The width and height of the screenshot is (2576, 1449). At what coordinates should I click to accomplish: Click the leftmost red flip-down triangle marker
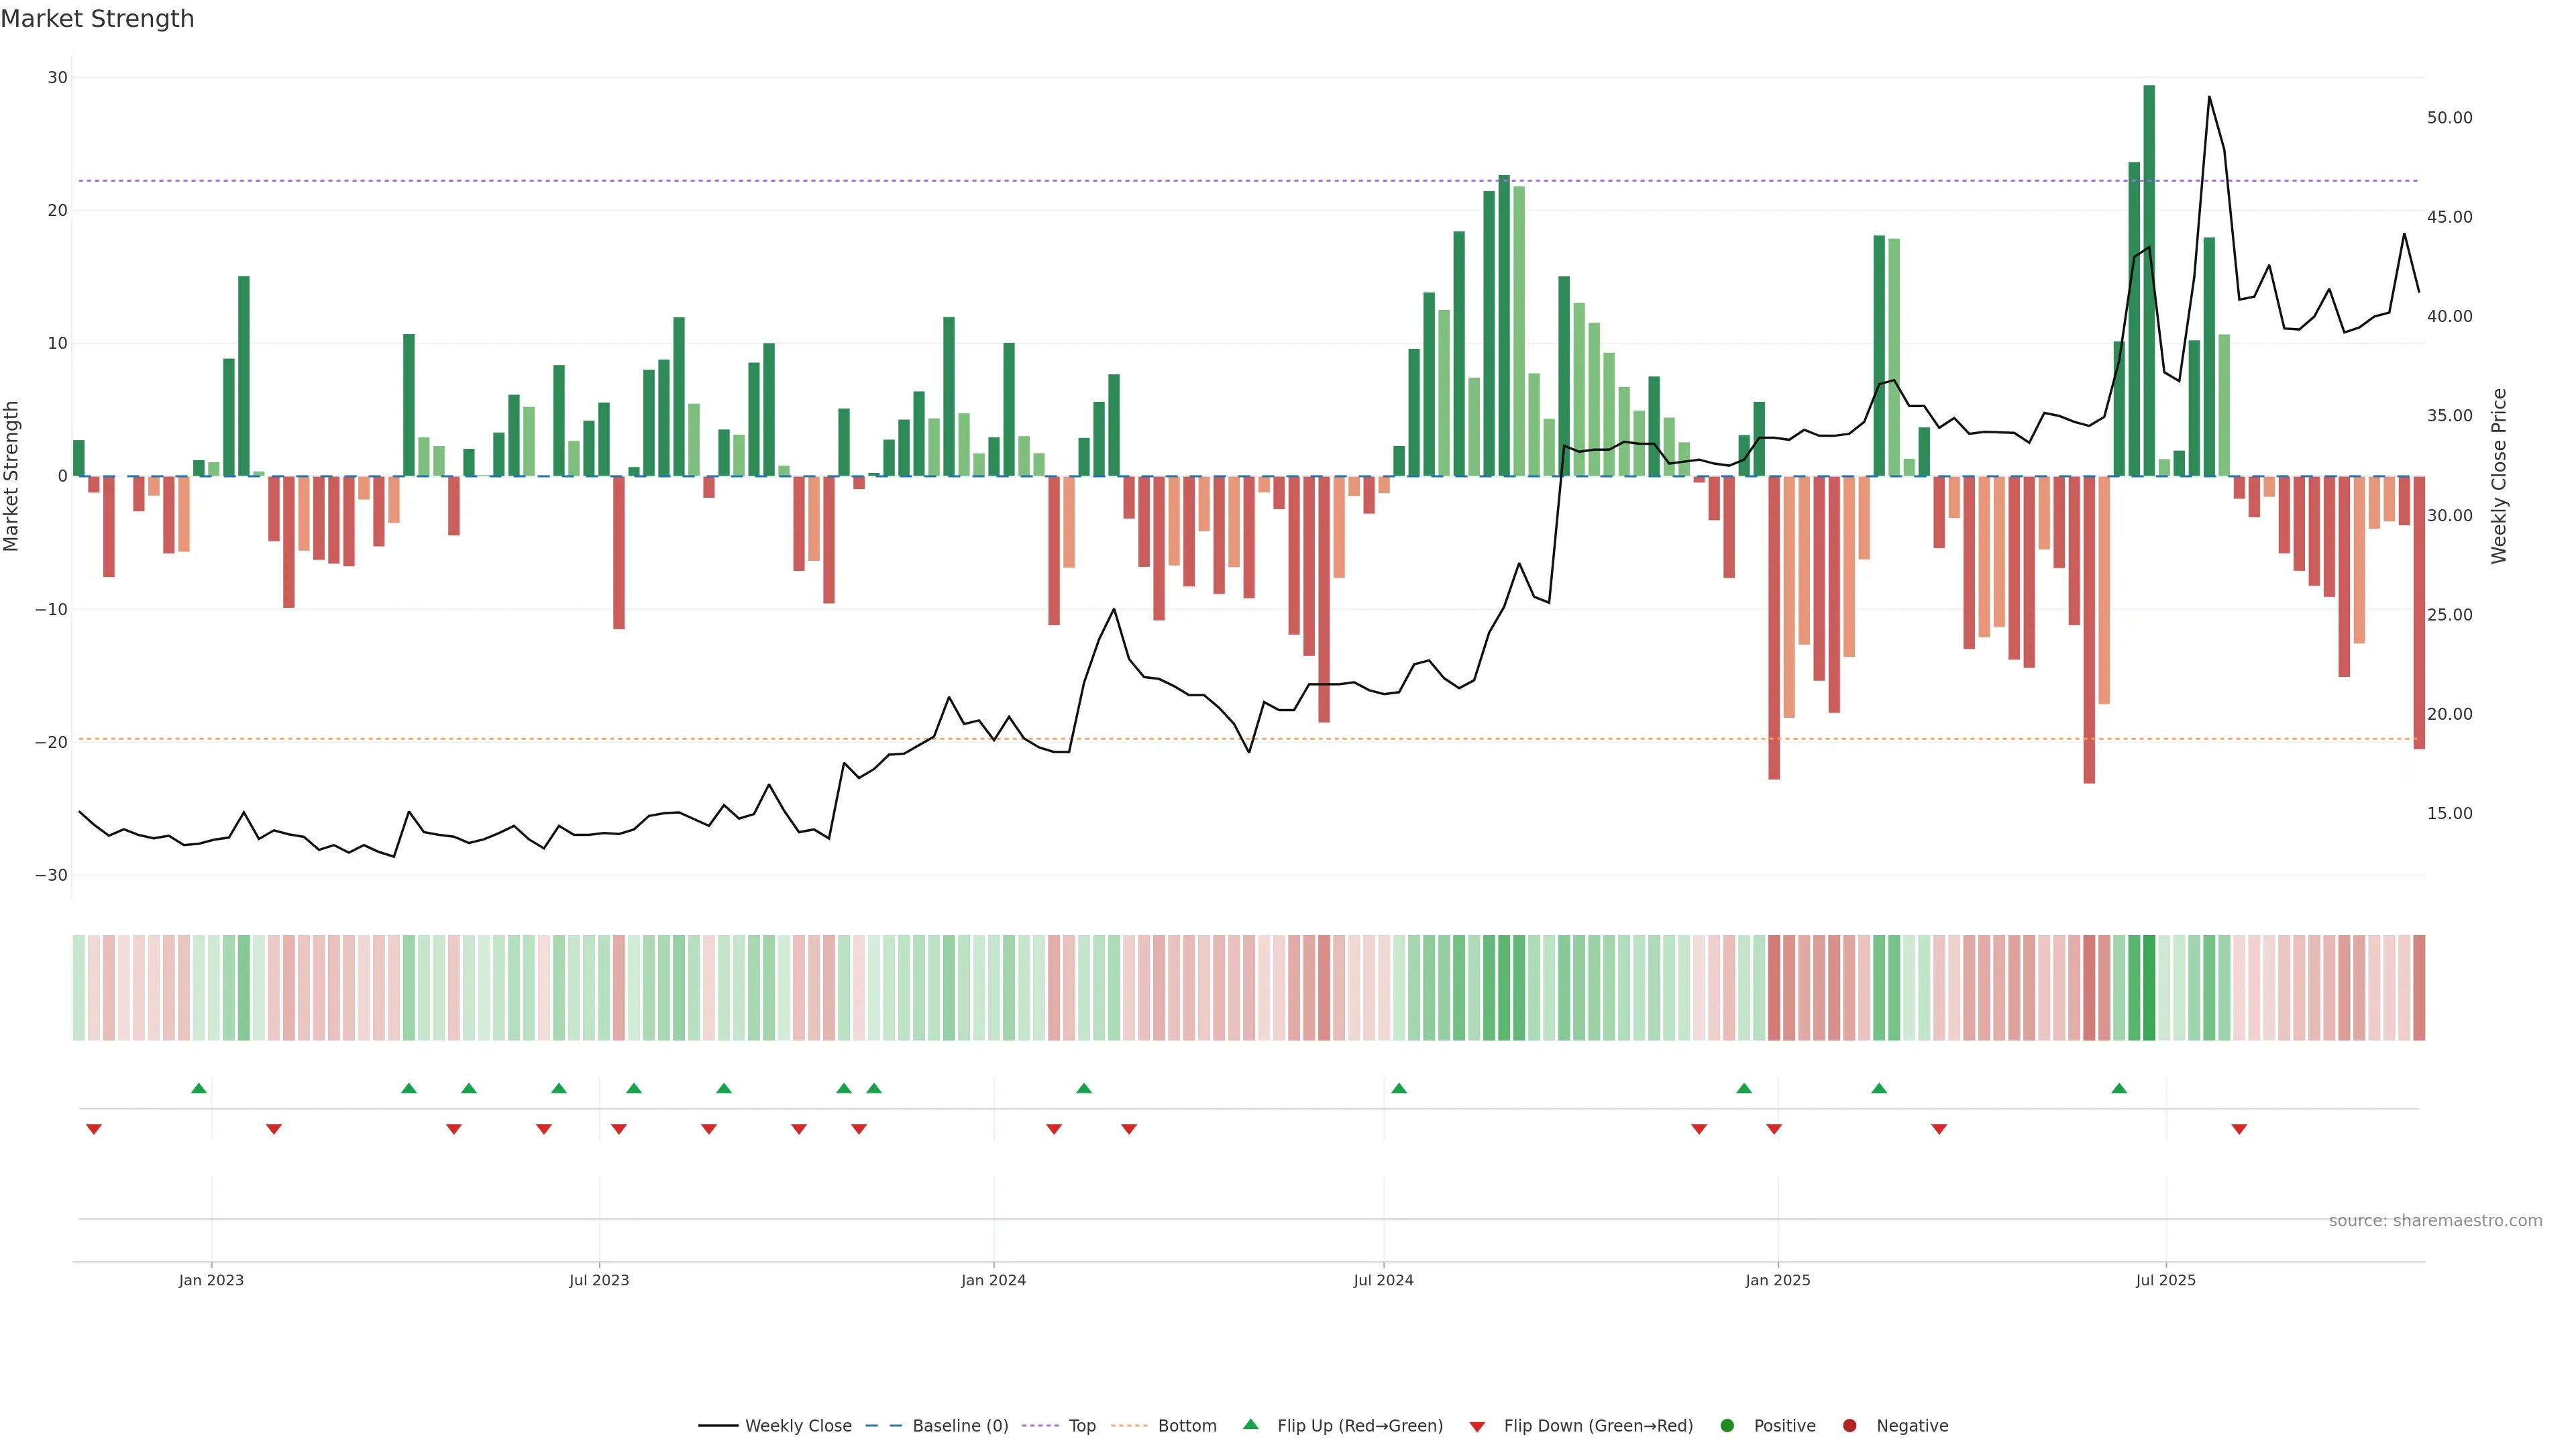[94, 1129]
